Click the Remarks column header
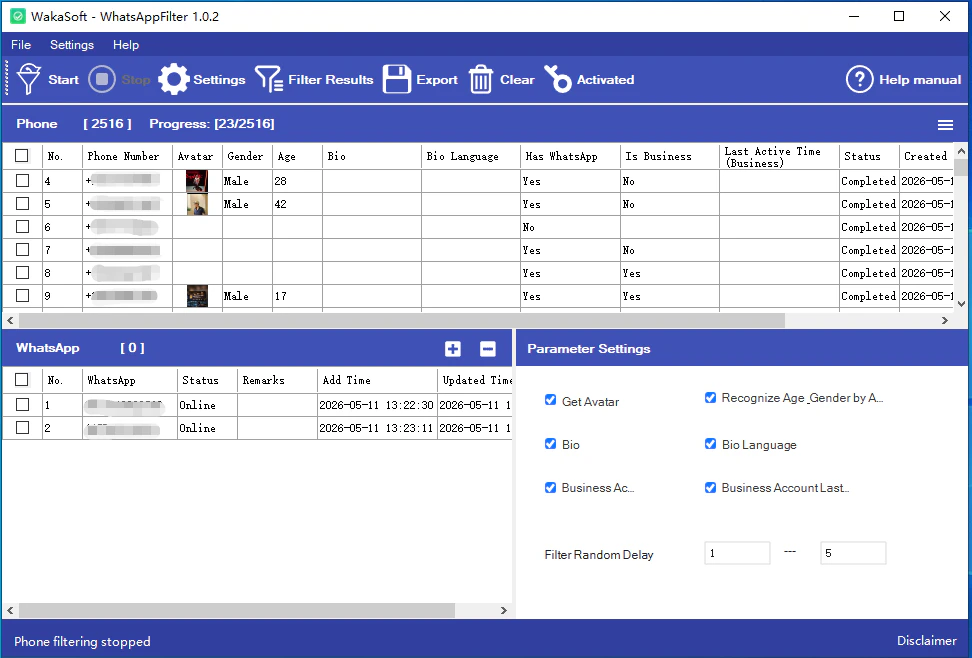The height and width of the screenshot is (658, 972). [277, 380]
